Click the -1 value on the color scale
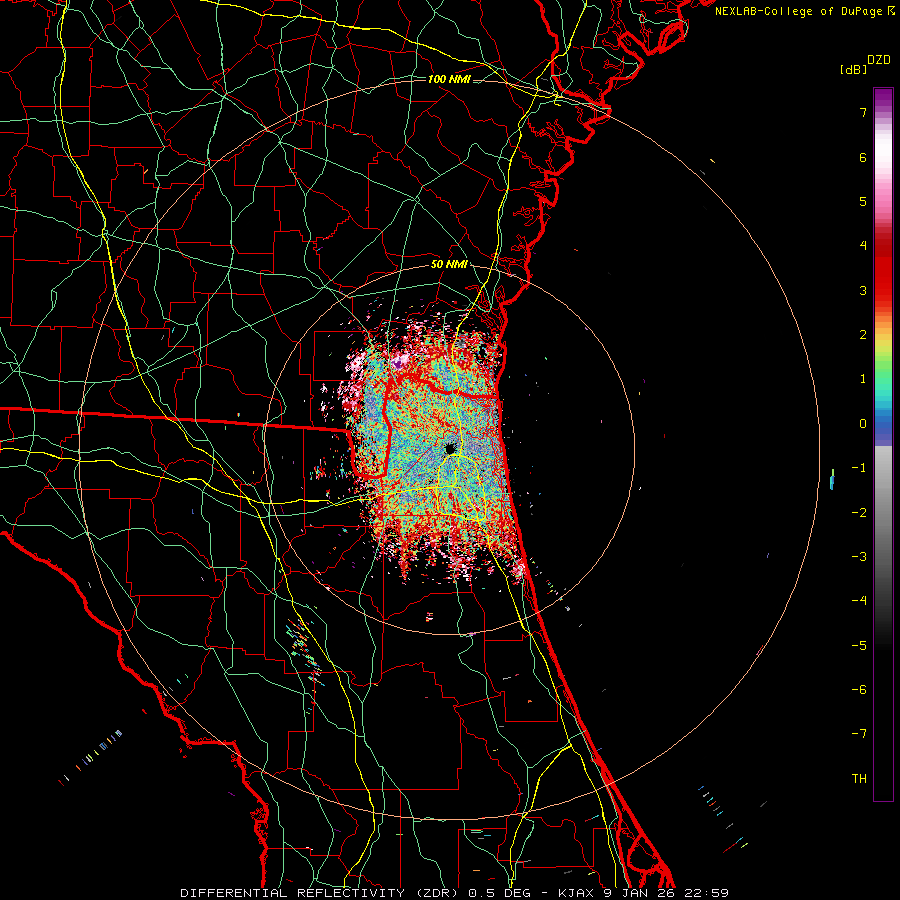The width and height of the screenshot is (900, 900). 859,468
